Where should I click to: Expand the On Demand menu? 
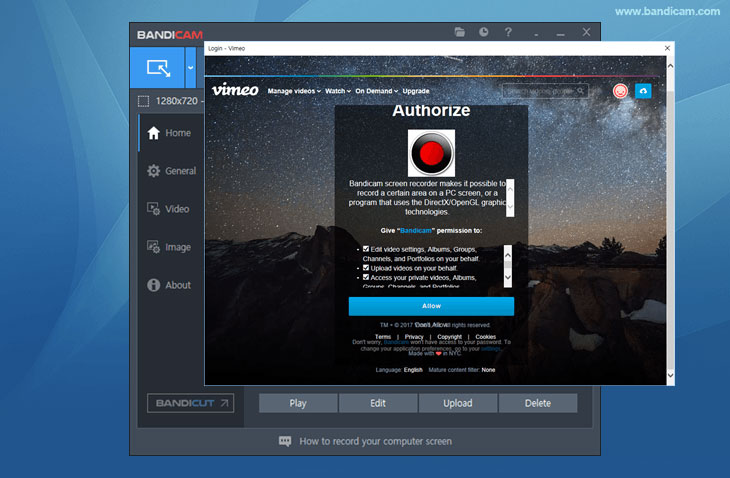[x=377, y=91]
